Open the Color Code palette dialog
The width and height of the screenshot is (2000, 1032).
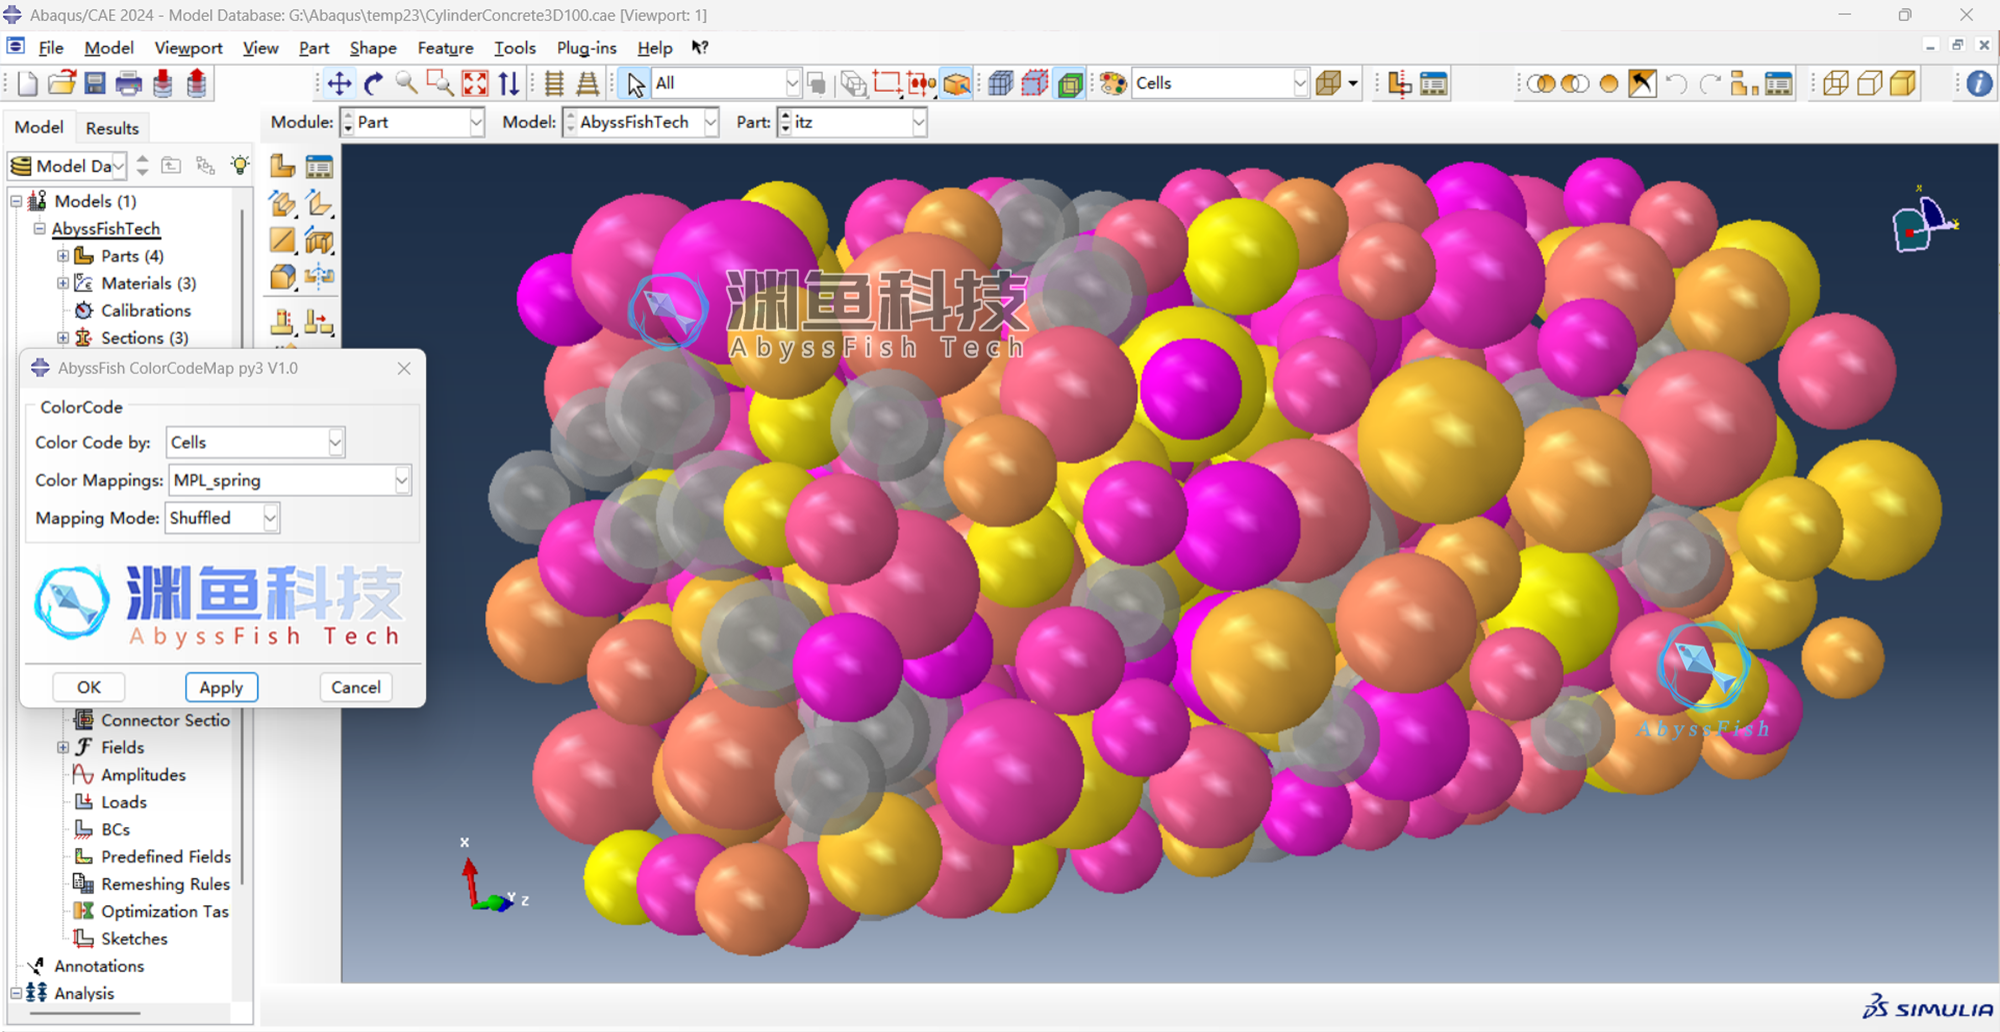(1112, 83)
